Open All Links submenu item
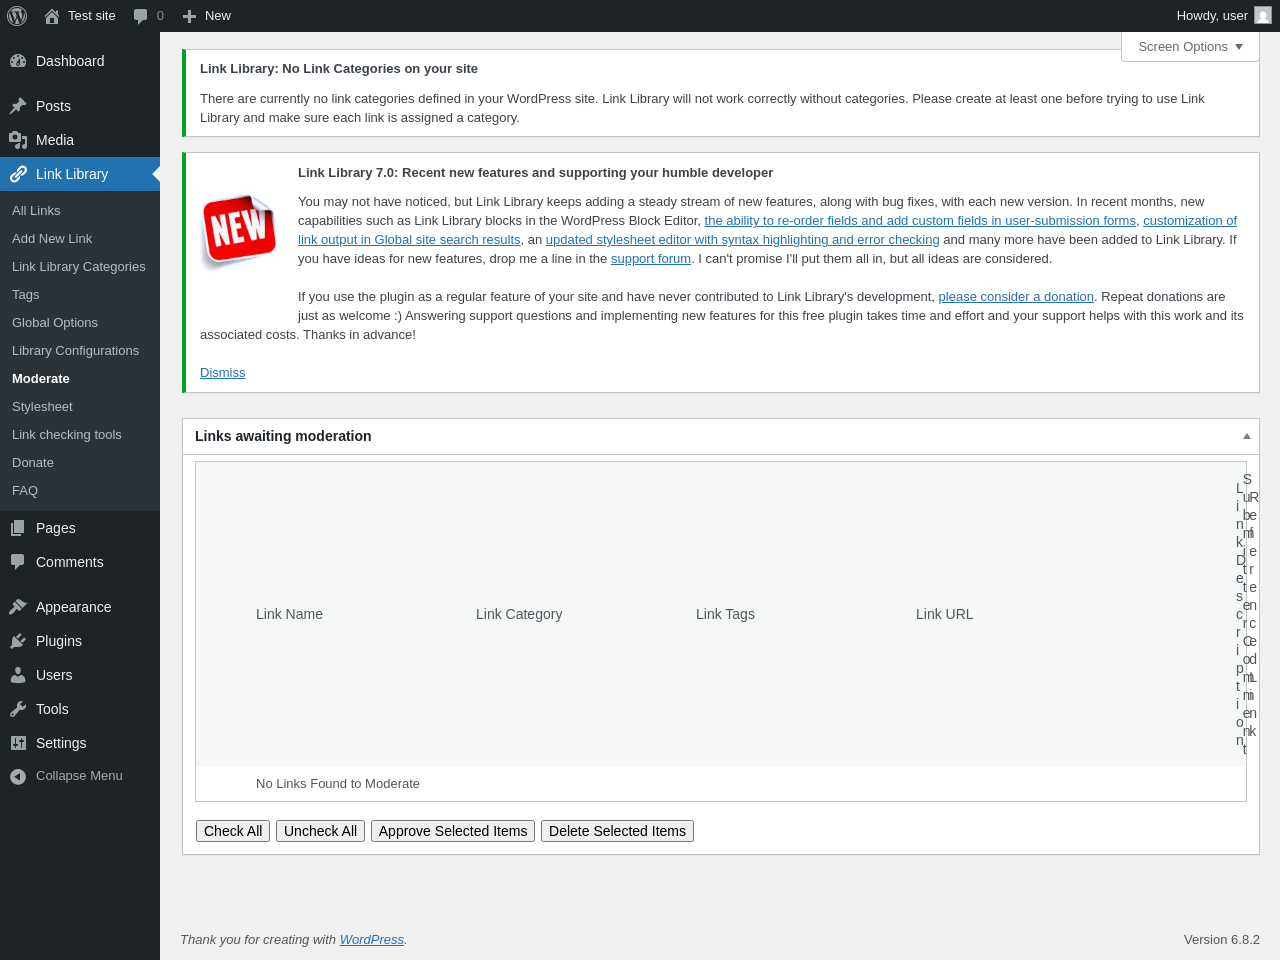The image size is (1280, 960). coord(36,211)
